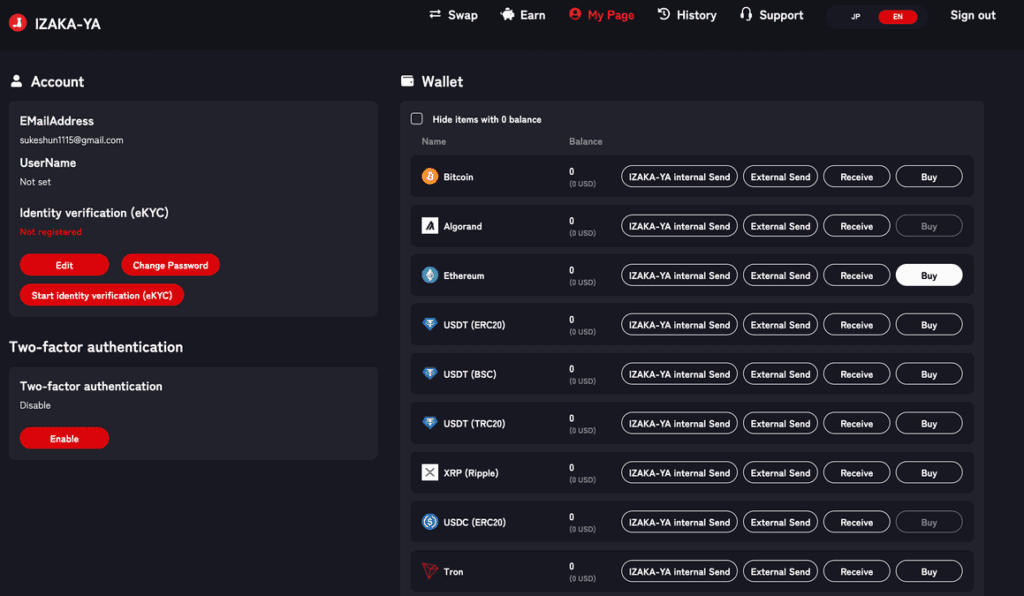
Task: Click the Change Password button
Action: click(x=170, y=265)
